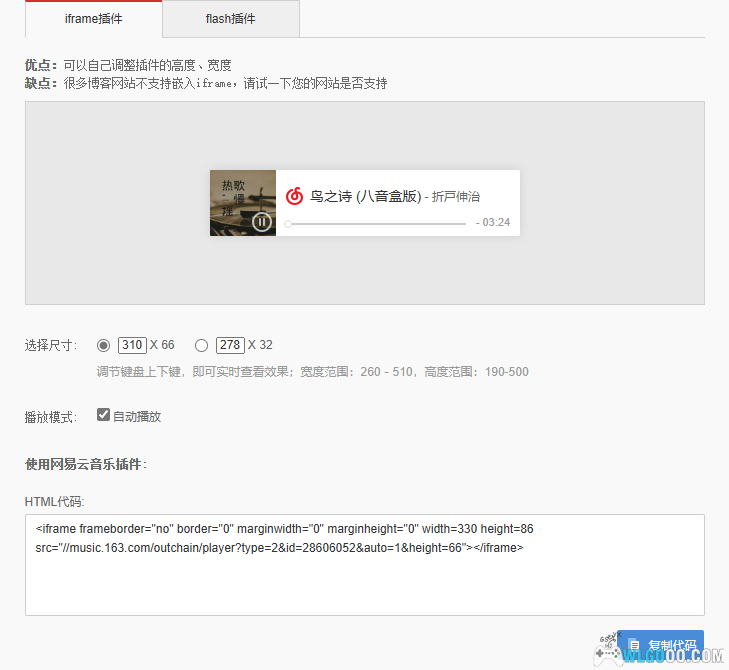Click the 复制代码 button
Screen dimensions: 729x670
click(x=660, y=646)
